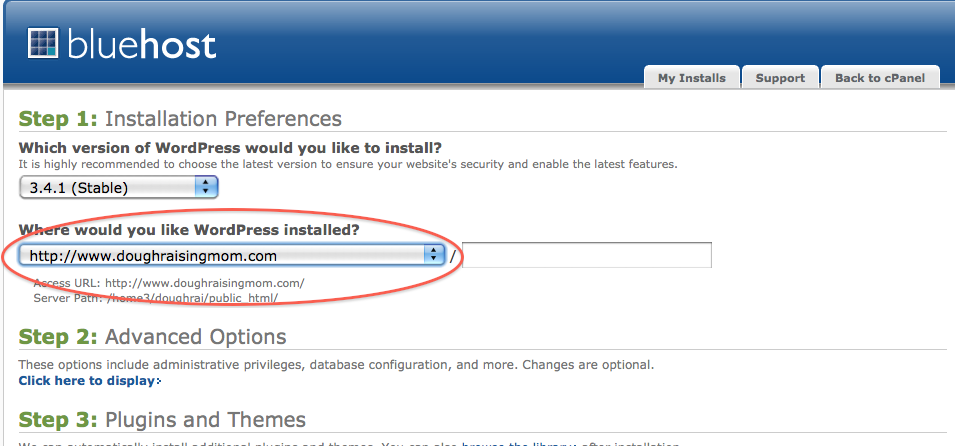
Task: Click the bluehost grid logo icon
Action: click(43, 43)
